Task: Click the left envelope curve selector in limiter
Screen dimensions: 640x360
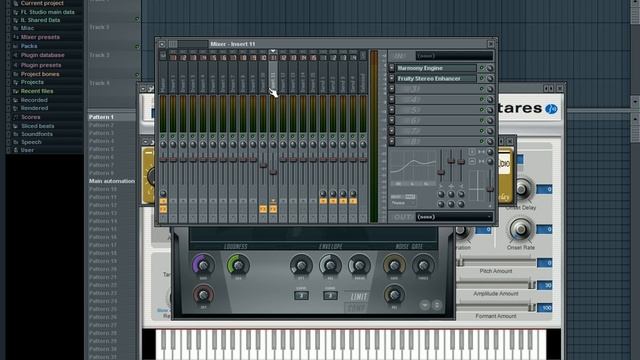Action: pyautogui.click(x=301, y=296)
